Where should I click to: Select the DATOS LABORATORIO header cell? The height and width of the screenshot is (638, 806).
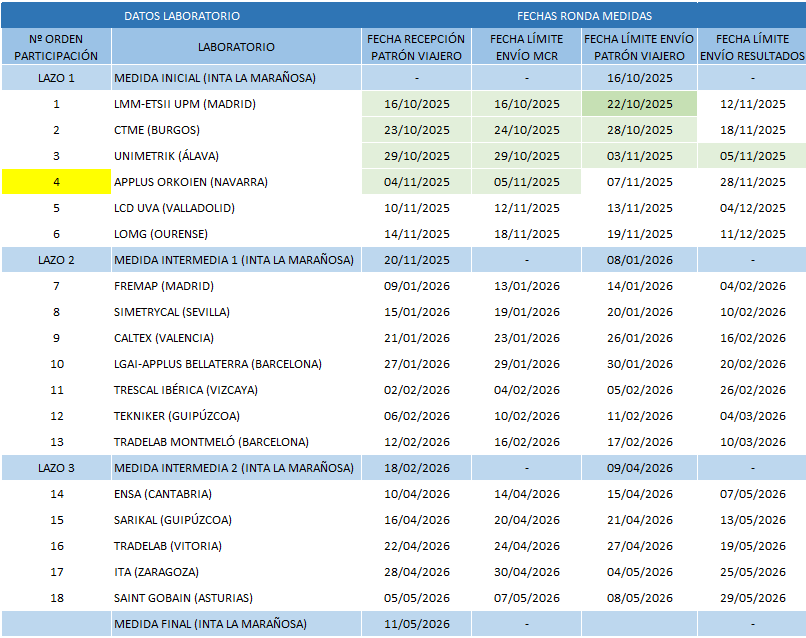point(181,16)
